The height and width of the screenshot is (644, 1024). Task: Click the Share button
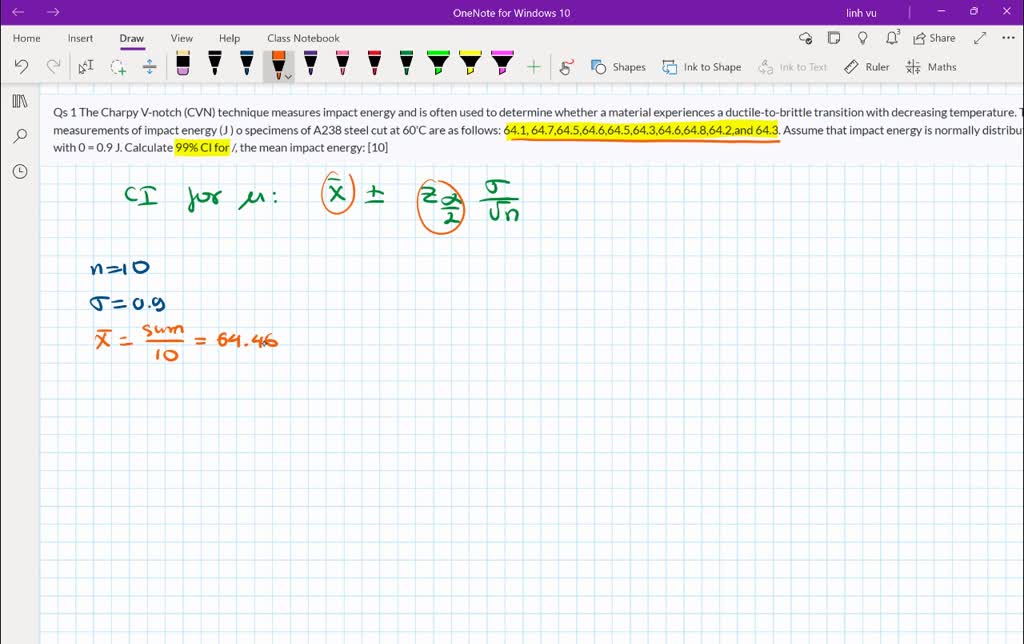coord(934,38)
